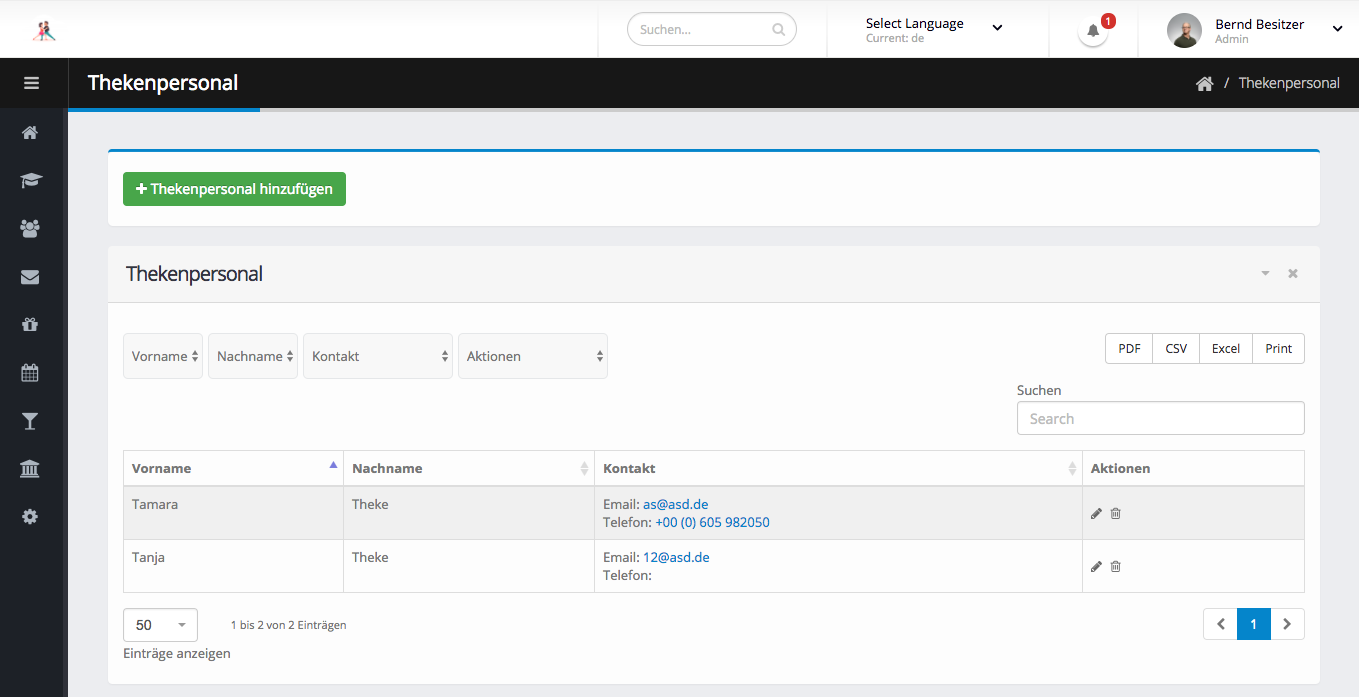Screen dimensions: 1359x697
Task: Open the home icon in sidebar
Action: [30, 132]
